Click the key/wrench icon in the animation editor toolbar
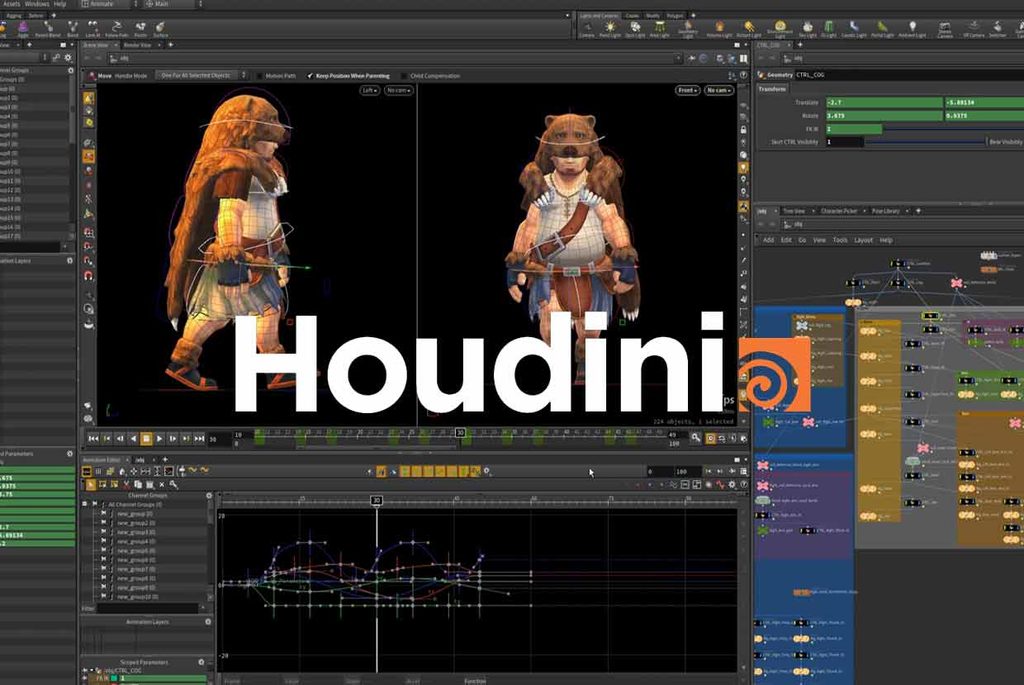 coord(174,485)
